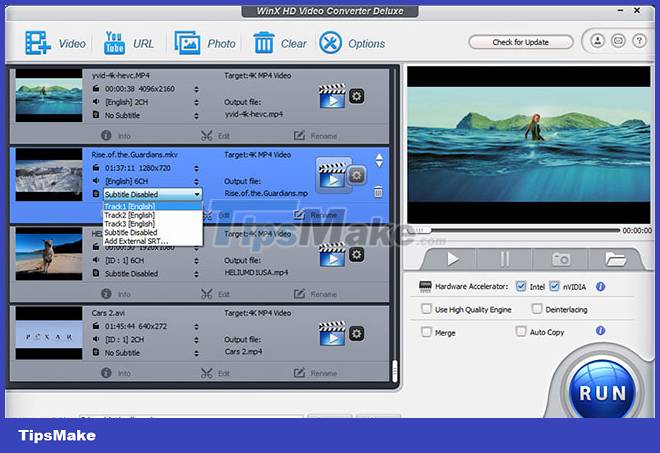The image size is (660, 453).
Task: Choose Add External SRT... option
Action: coord(153,241)
